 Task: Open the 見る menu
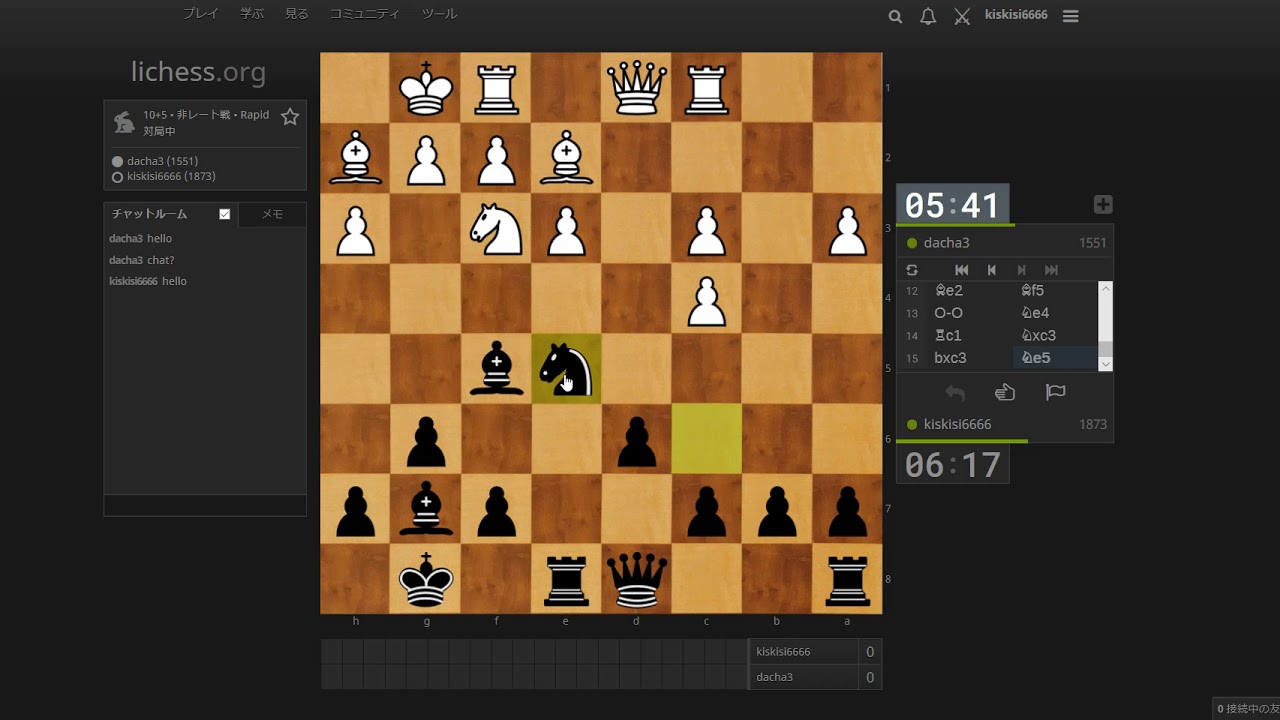click(297, 14)
